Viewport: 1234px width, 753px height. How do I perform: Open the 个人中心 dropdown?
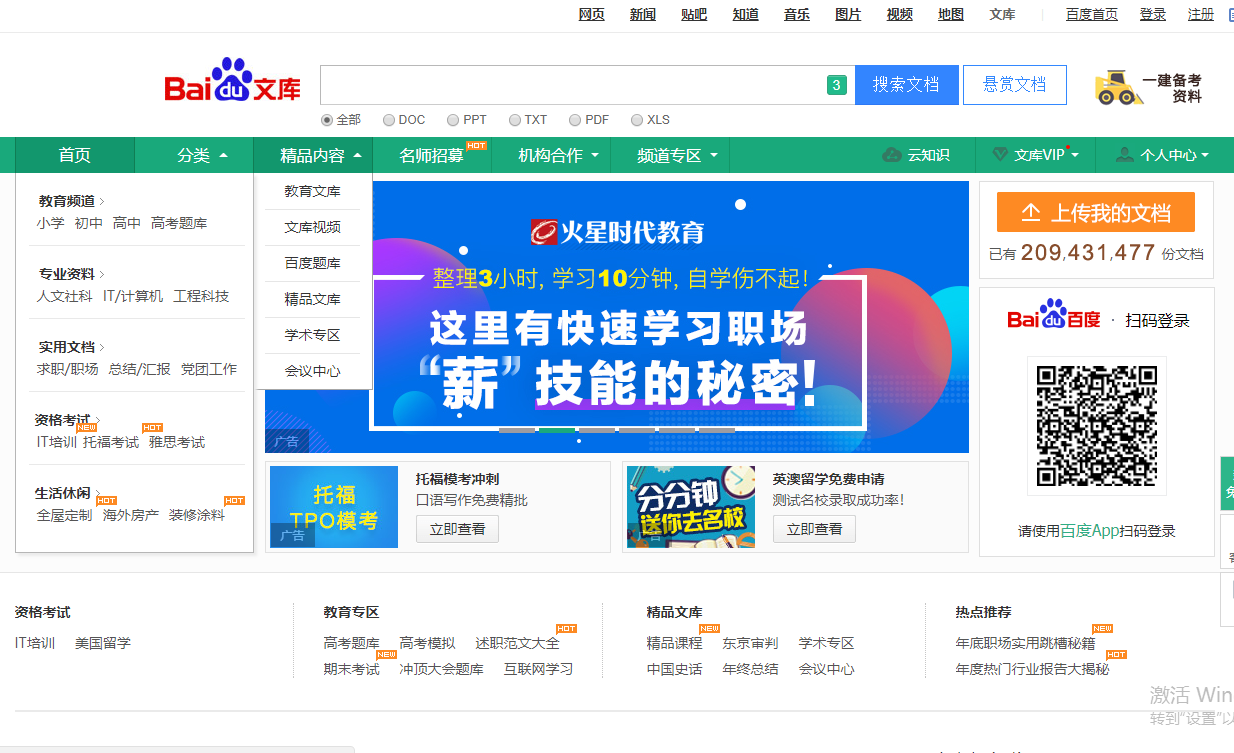tap(1205, 155)
